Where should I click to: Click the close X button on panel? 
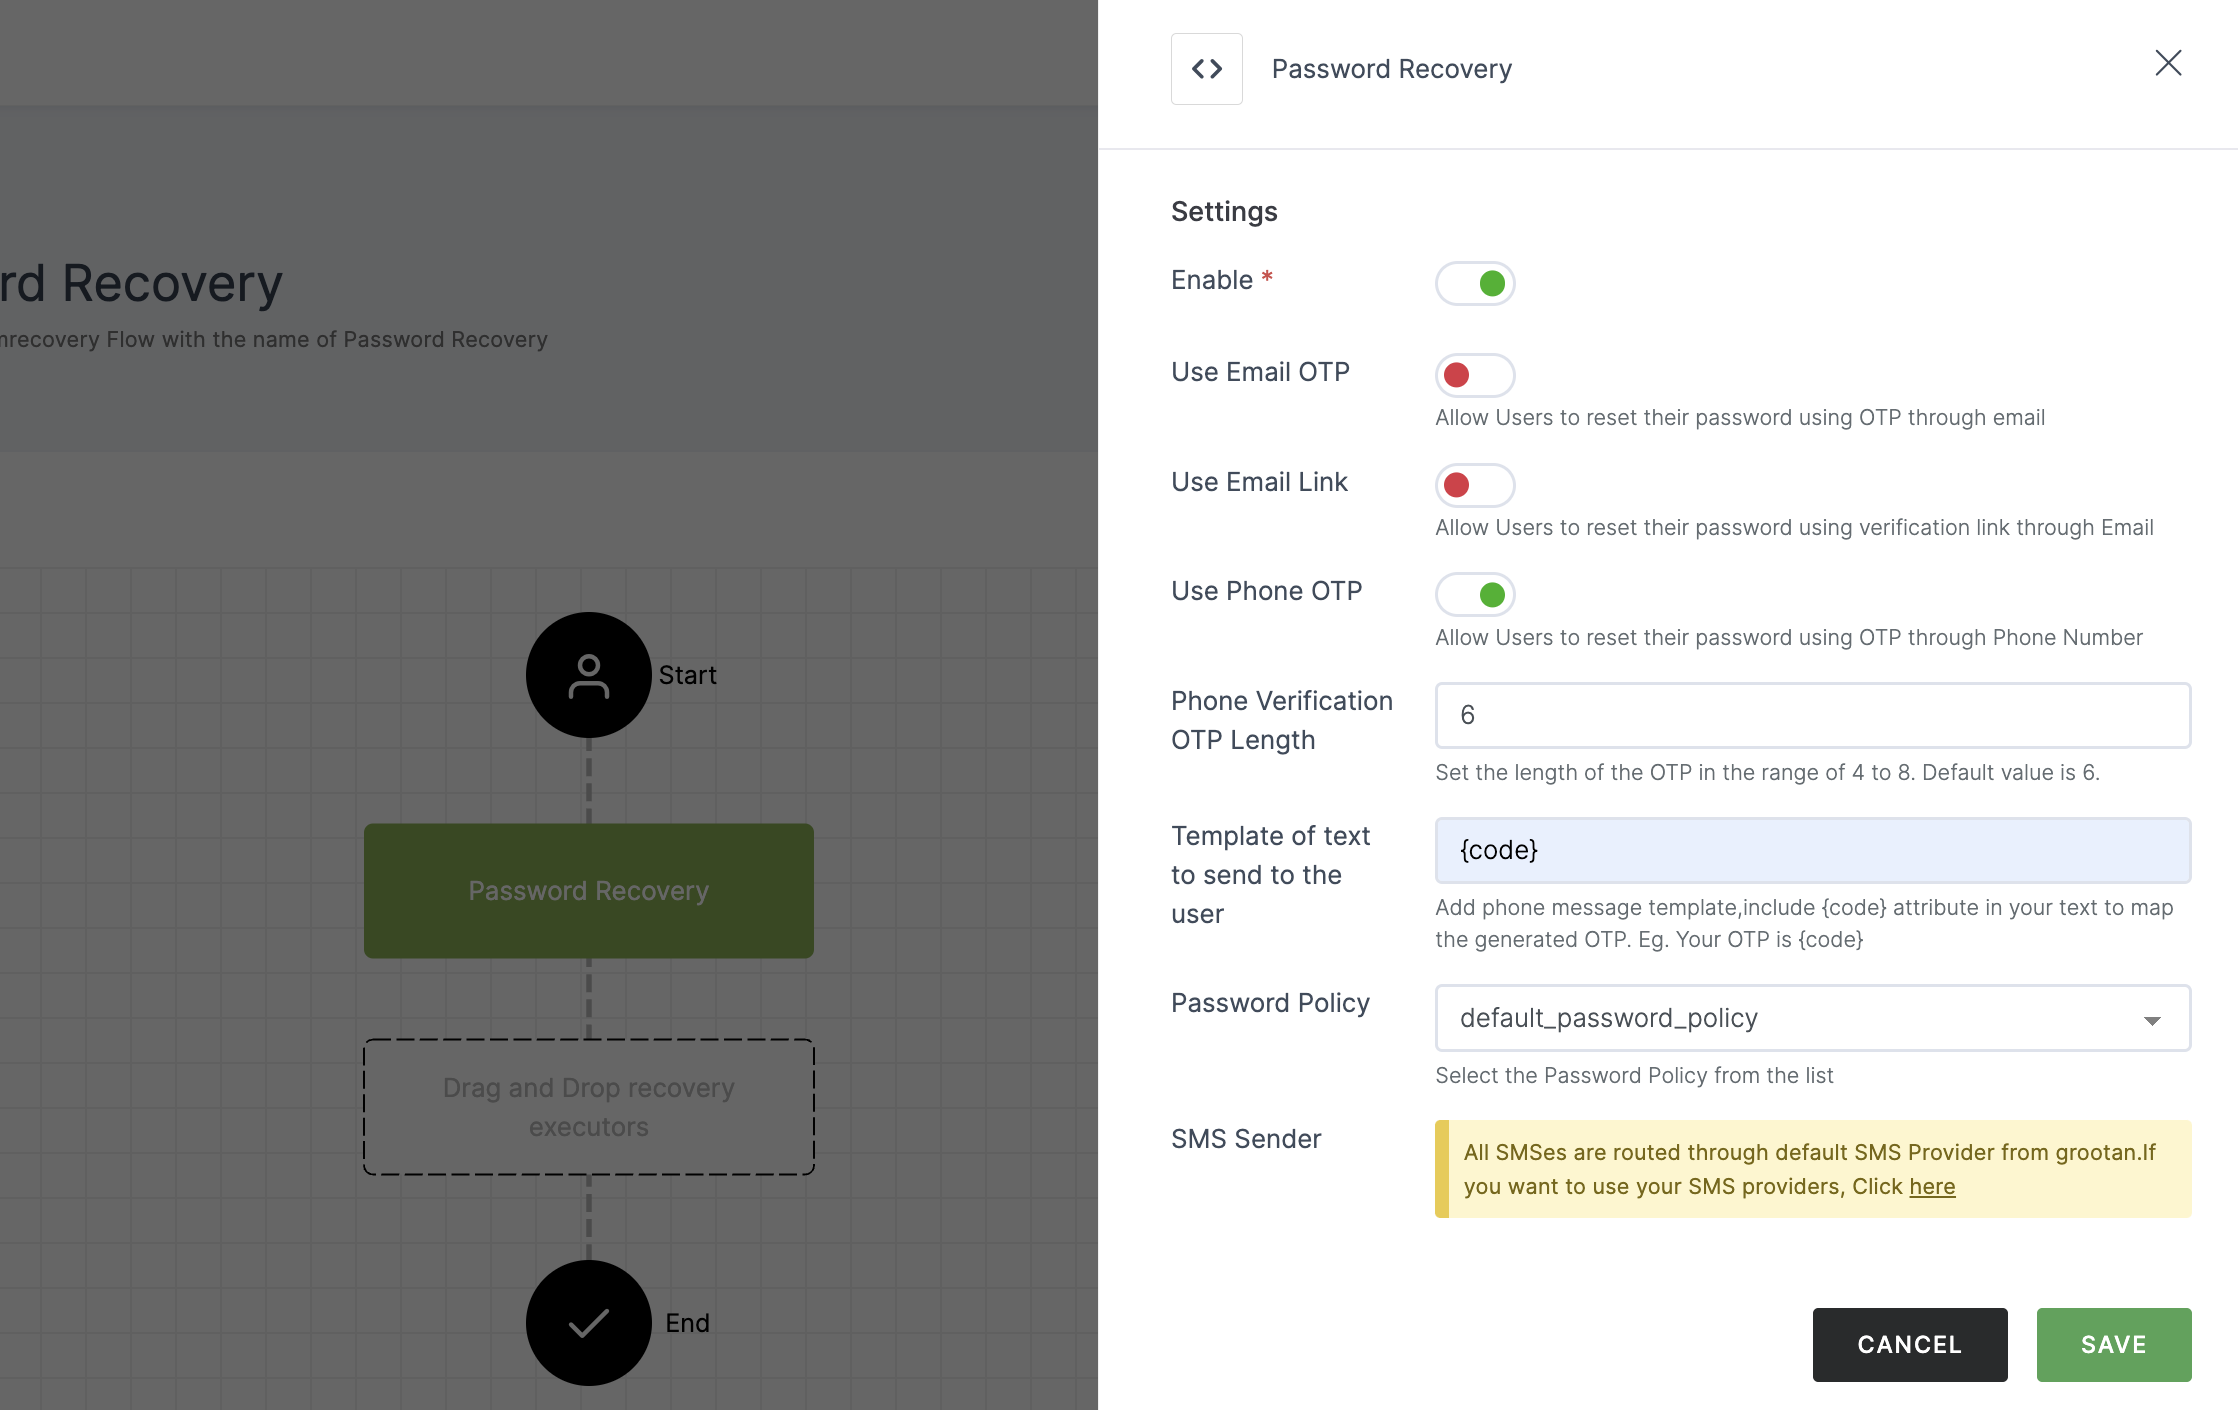2168,62
